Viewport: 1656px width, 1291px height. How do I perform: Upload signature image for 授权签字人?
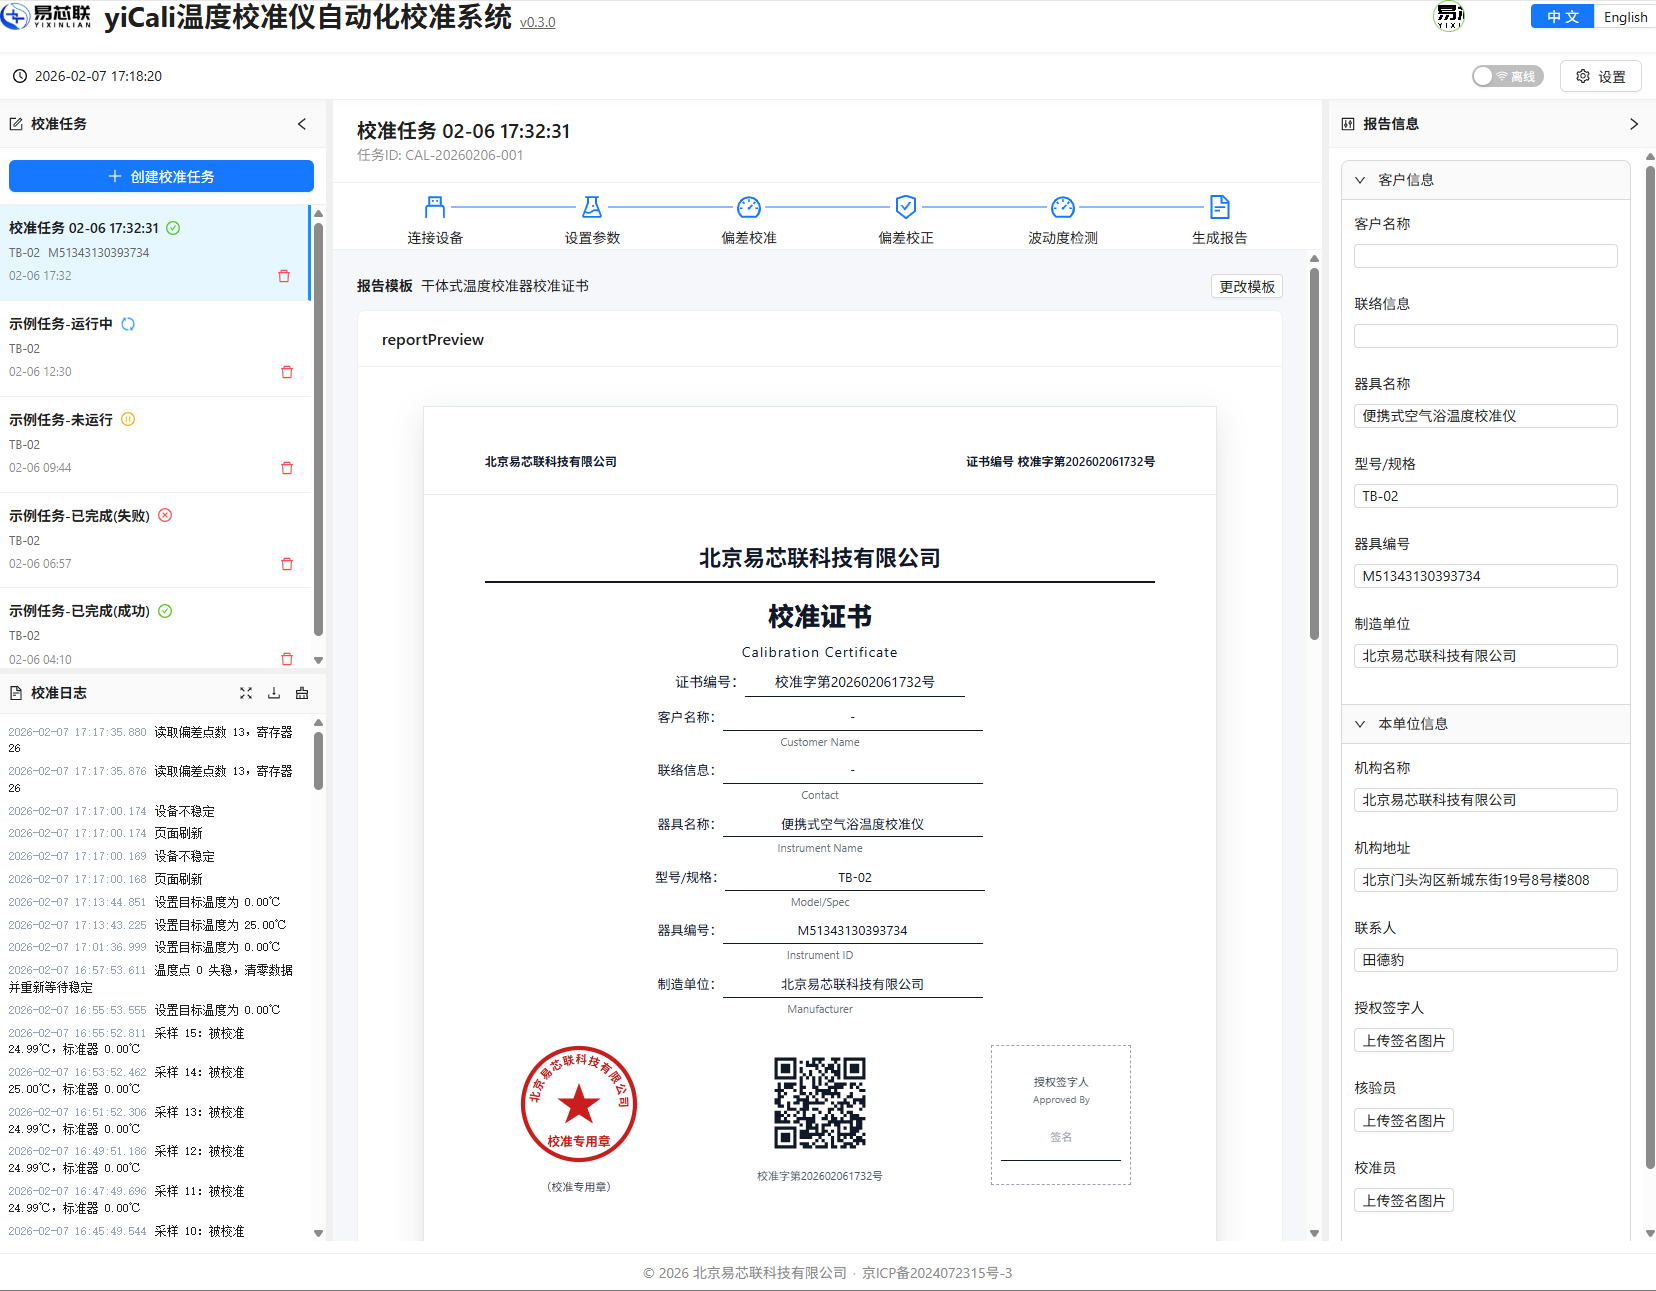(x=1404, y=1040)
